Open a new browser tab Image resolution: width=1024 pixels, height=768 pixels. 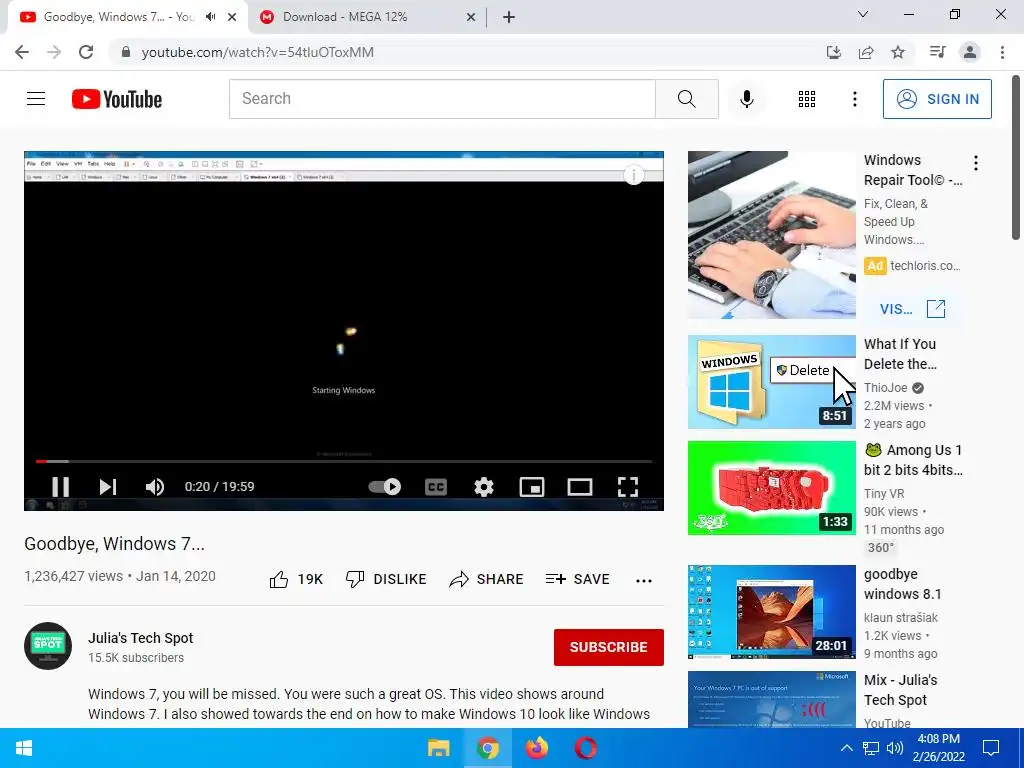tap(509, 18)
